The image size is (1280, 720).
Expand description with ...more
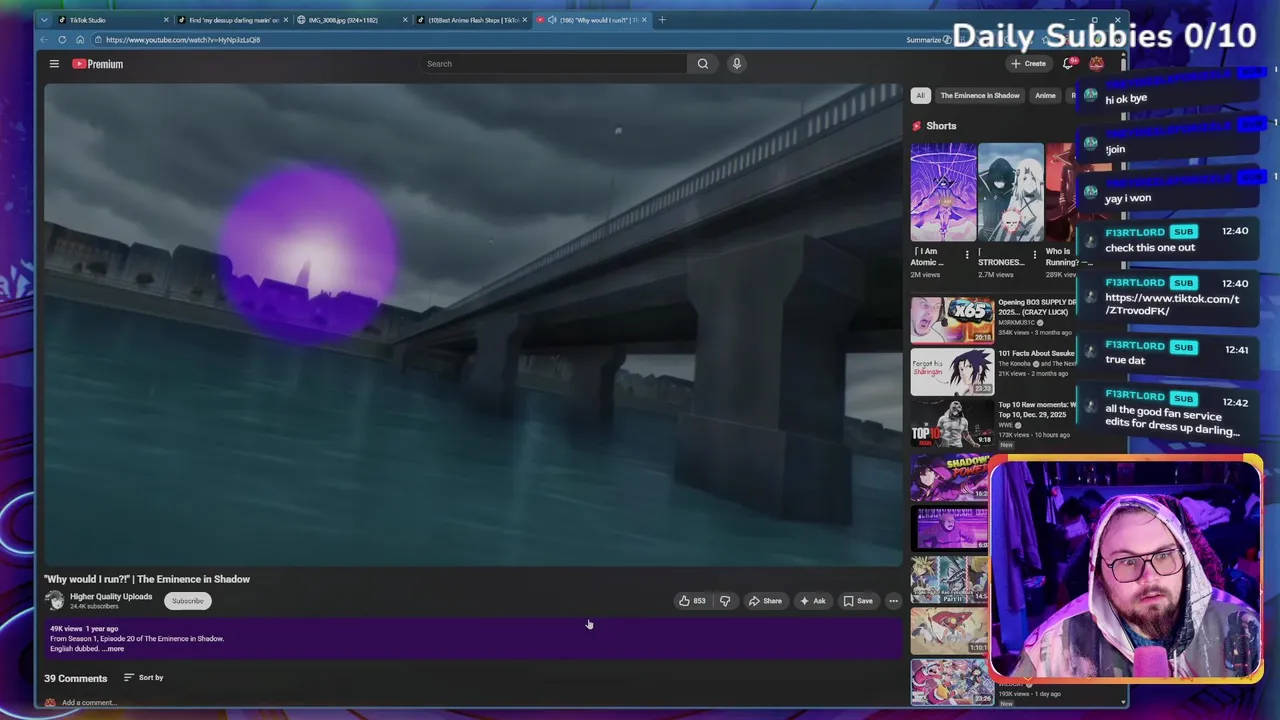(x=113, y=649)
